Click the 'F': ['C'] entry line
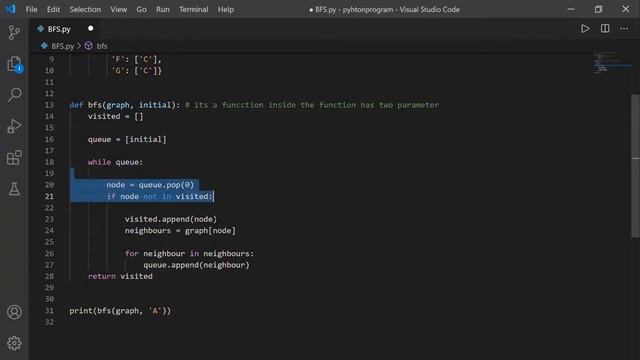 coord(137,59)
